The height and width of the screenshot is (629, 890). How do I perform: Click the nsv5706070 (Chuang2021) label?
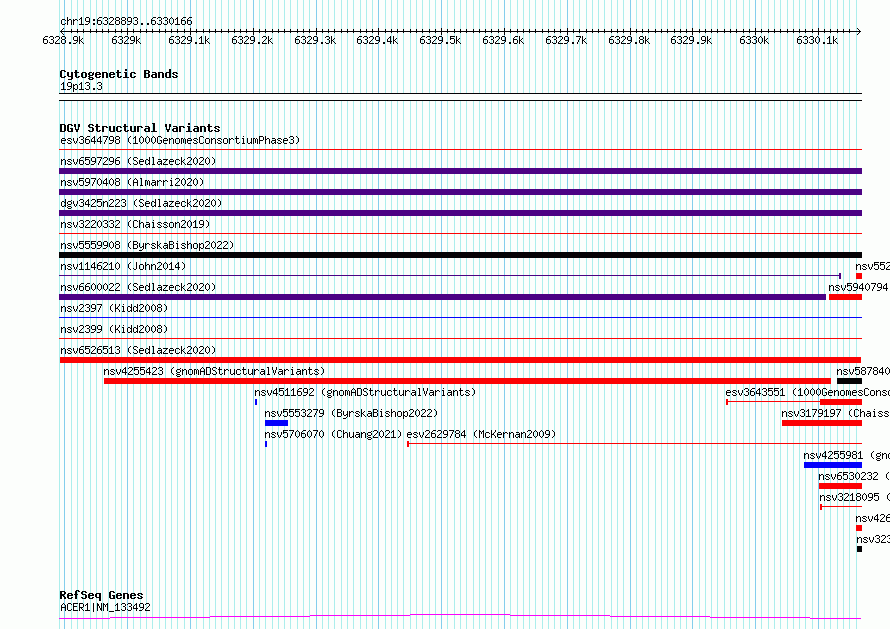pos(333,434)
